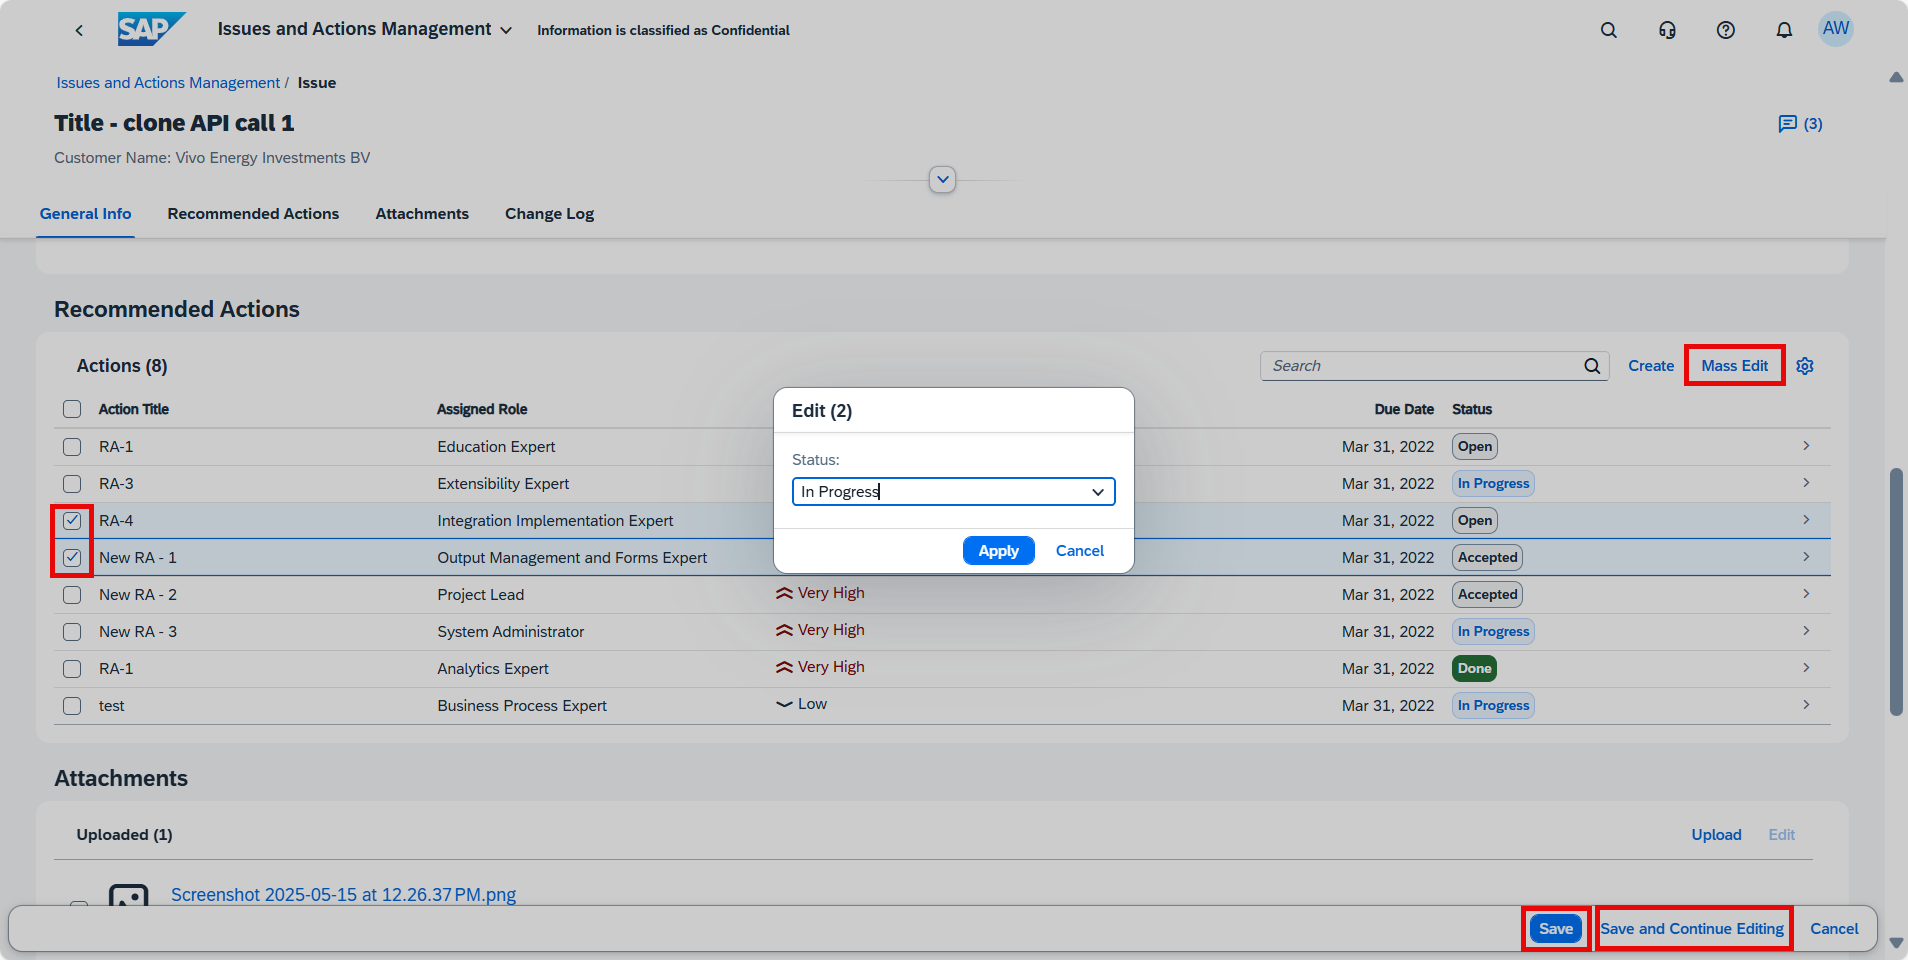This screenshot has width=1908, height=960.
Task: Switch to the Change Log tab
Action: 549,214
